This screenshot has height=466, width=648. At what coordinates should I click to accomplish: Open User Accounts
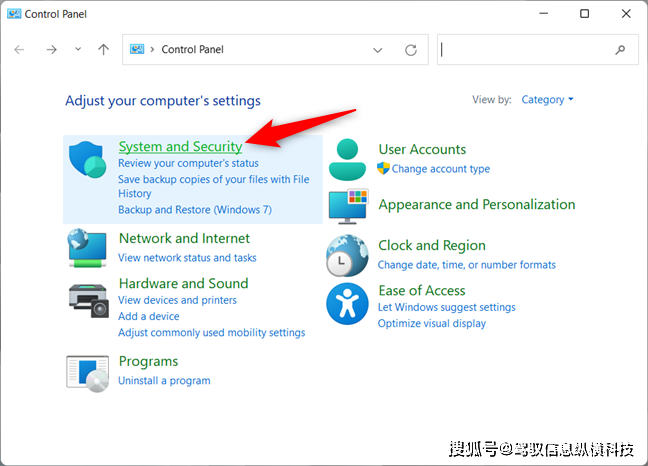pos(422,150)
